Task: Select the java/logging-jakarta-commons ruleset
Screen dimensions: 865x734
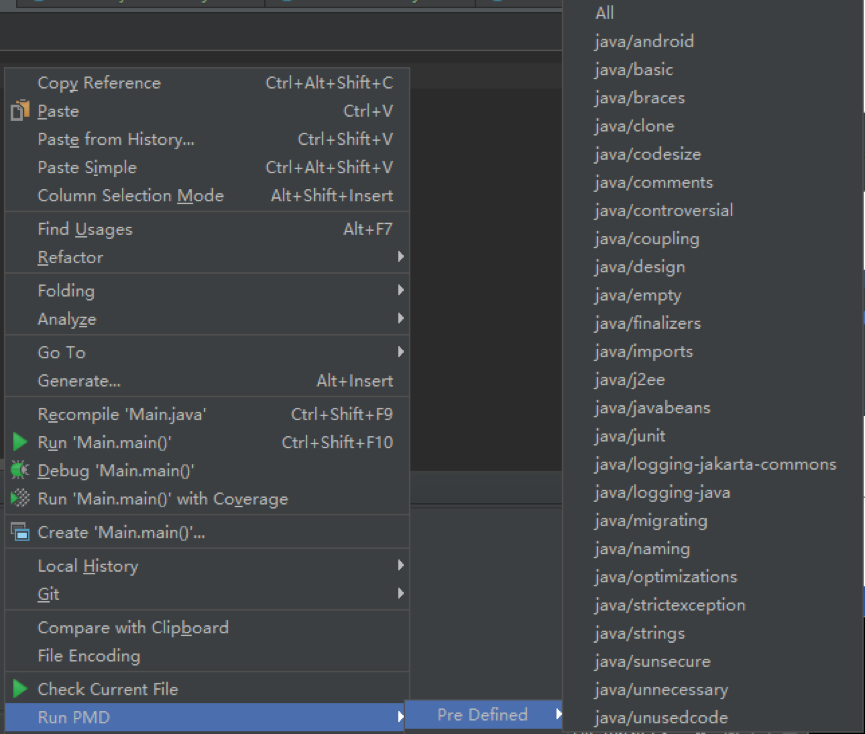Action: pos(713,464)
